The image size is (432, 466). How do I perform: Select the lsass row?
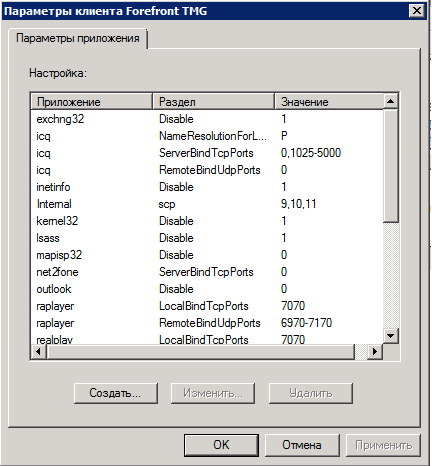(207, 238)
